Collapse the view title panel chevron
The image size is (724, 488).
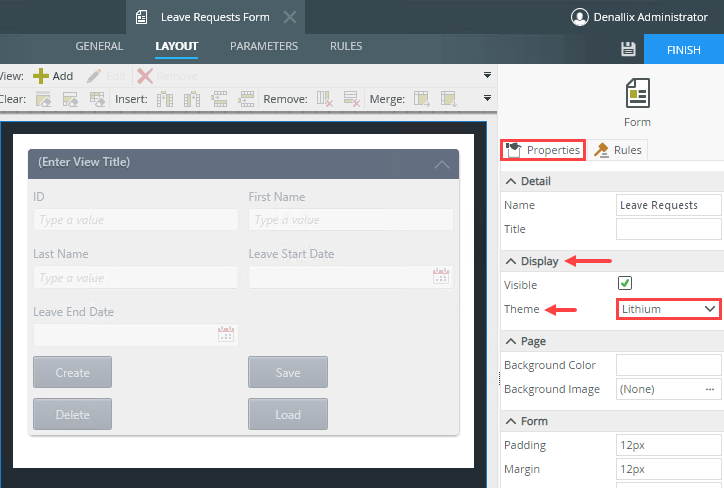coord(442,164)
